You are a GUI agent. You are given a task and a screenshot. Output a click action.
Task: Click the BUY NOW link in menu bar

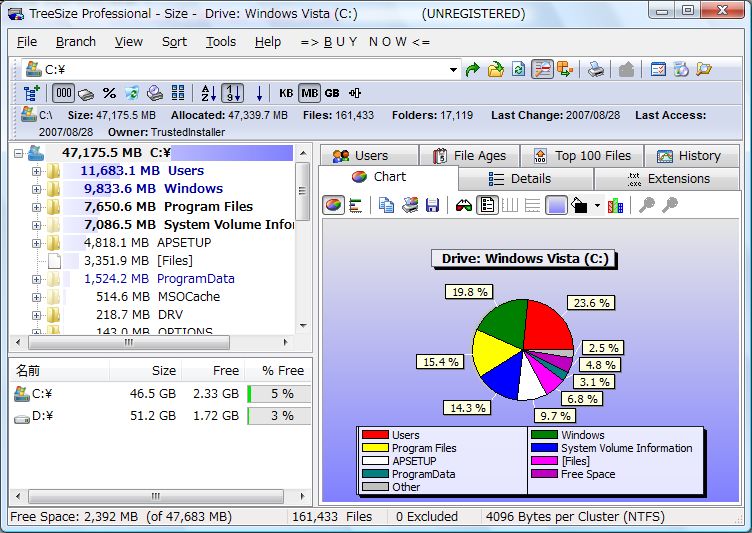click(365, 42)
